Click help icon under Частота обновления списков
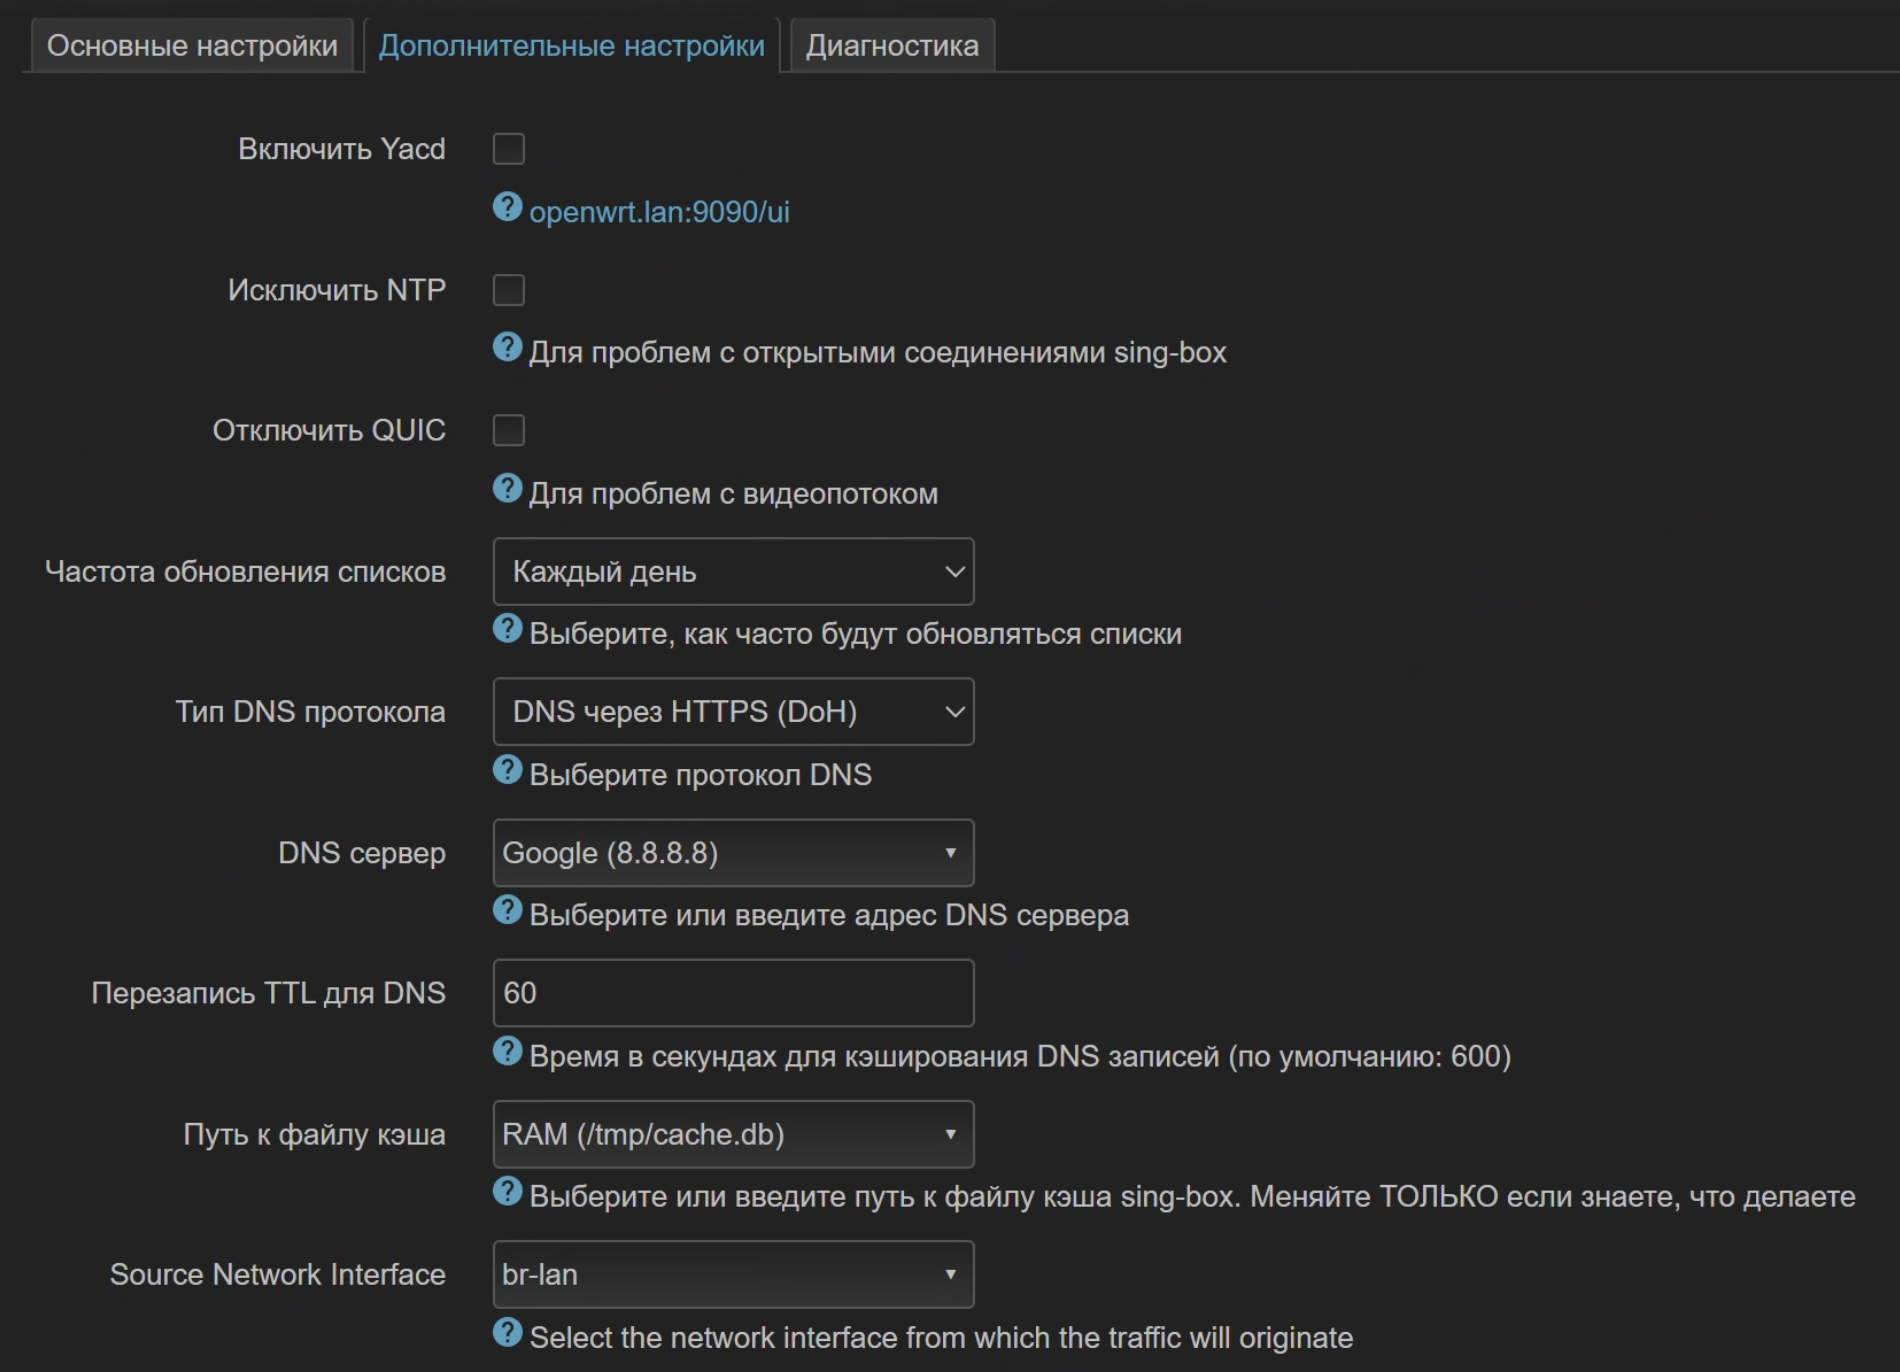 [x=508, y=629]
